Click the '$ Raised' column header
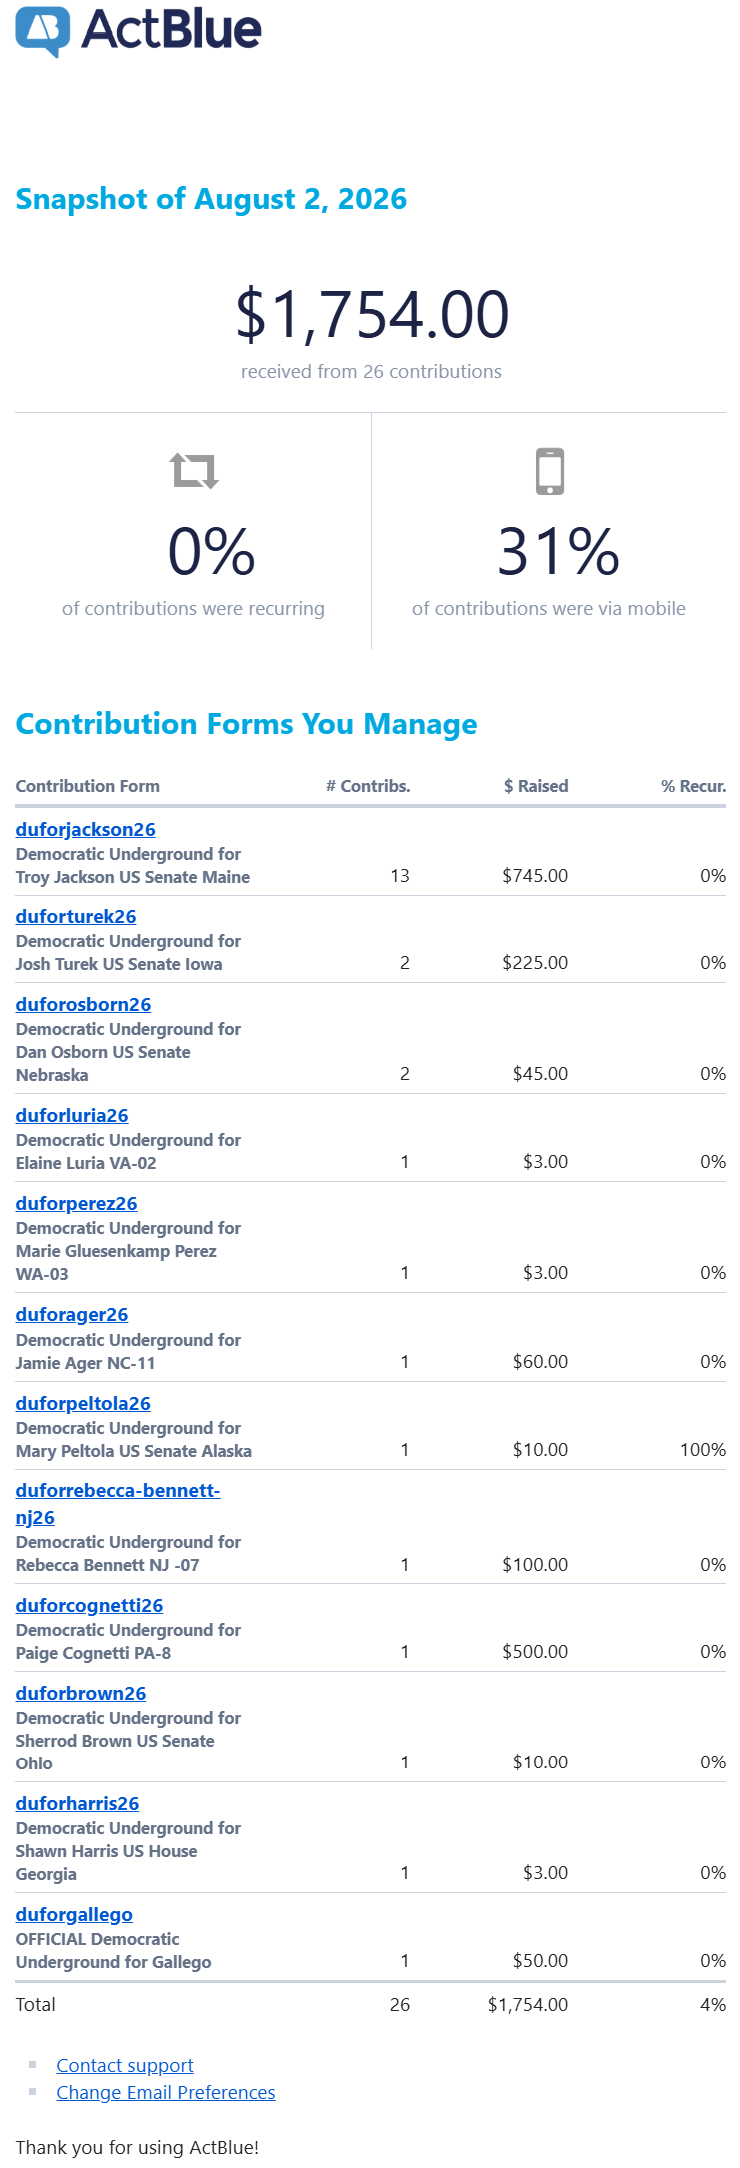This screenshot has height=2168, width=740. pyautogui.click(x=536, y=786)
